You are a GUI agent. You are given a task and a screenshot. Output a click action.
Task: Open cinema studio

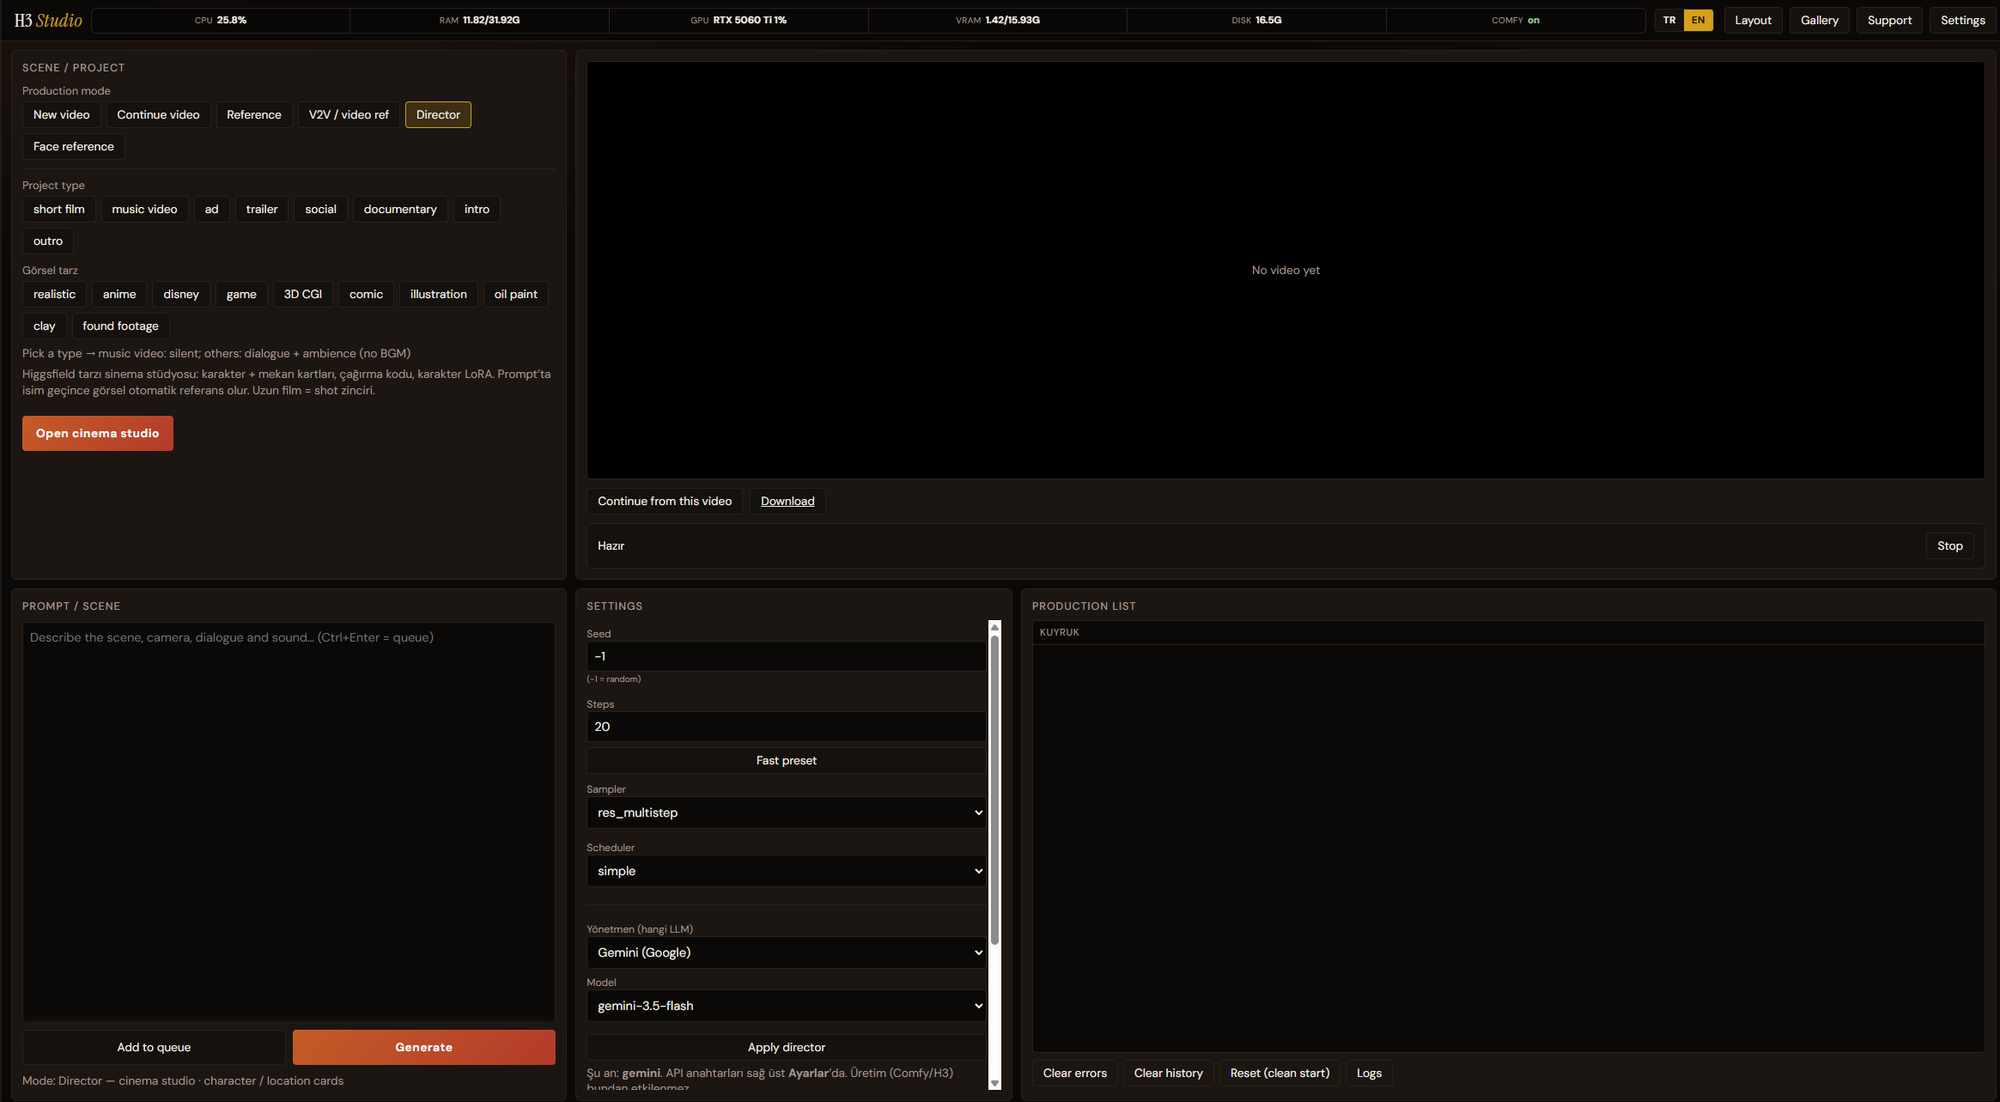coord(98,434)
